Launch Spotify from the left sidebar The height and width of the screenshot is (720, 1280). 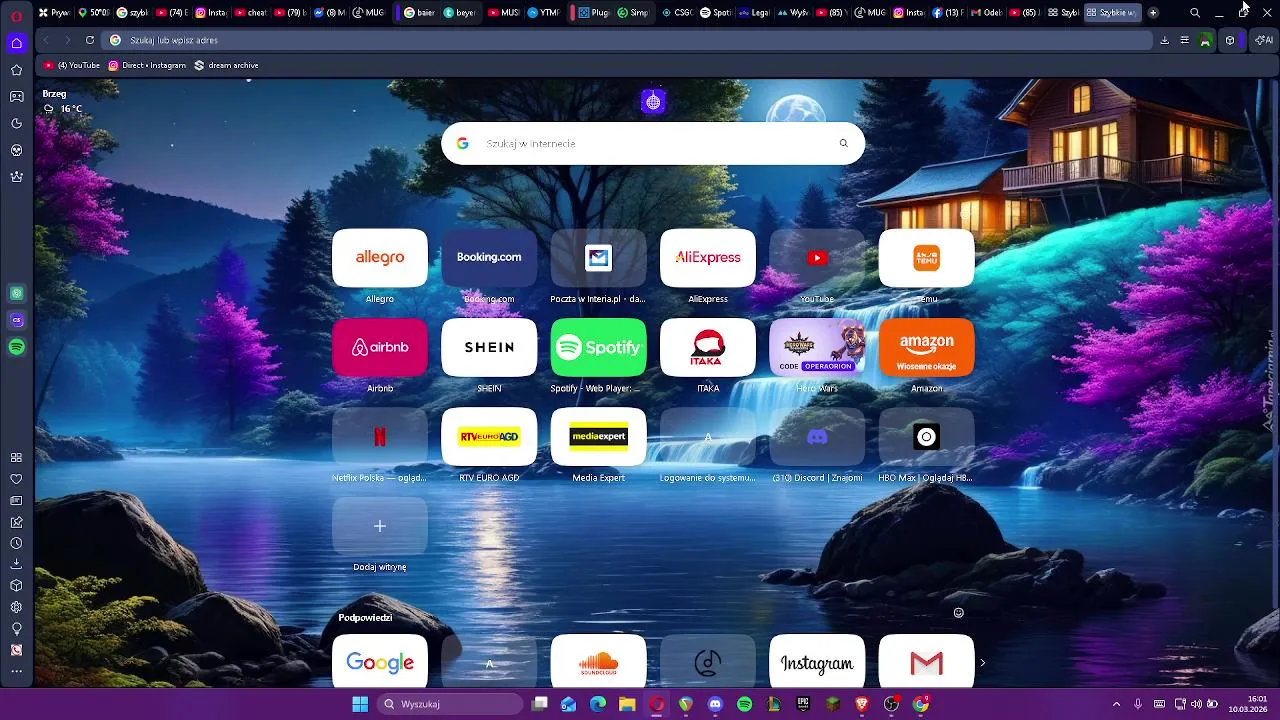(16, 347)
